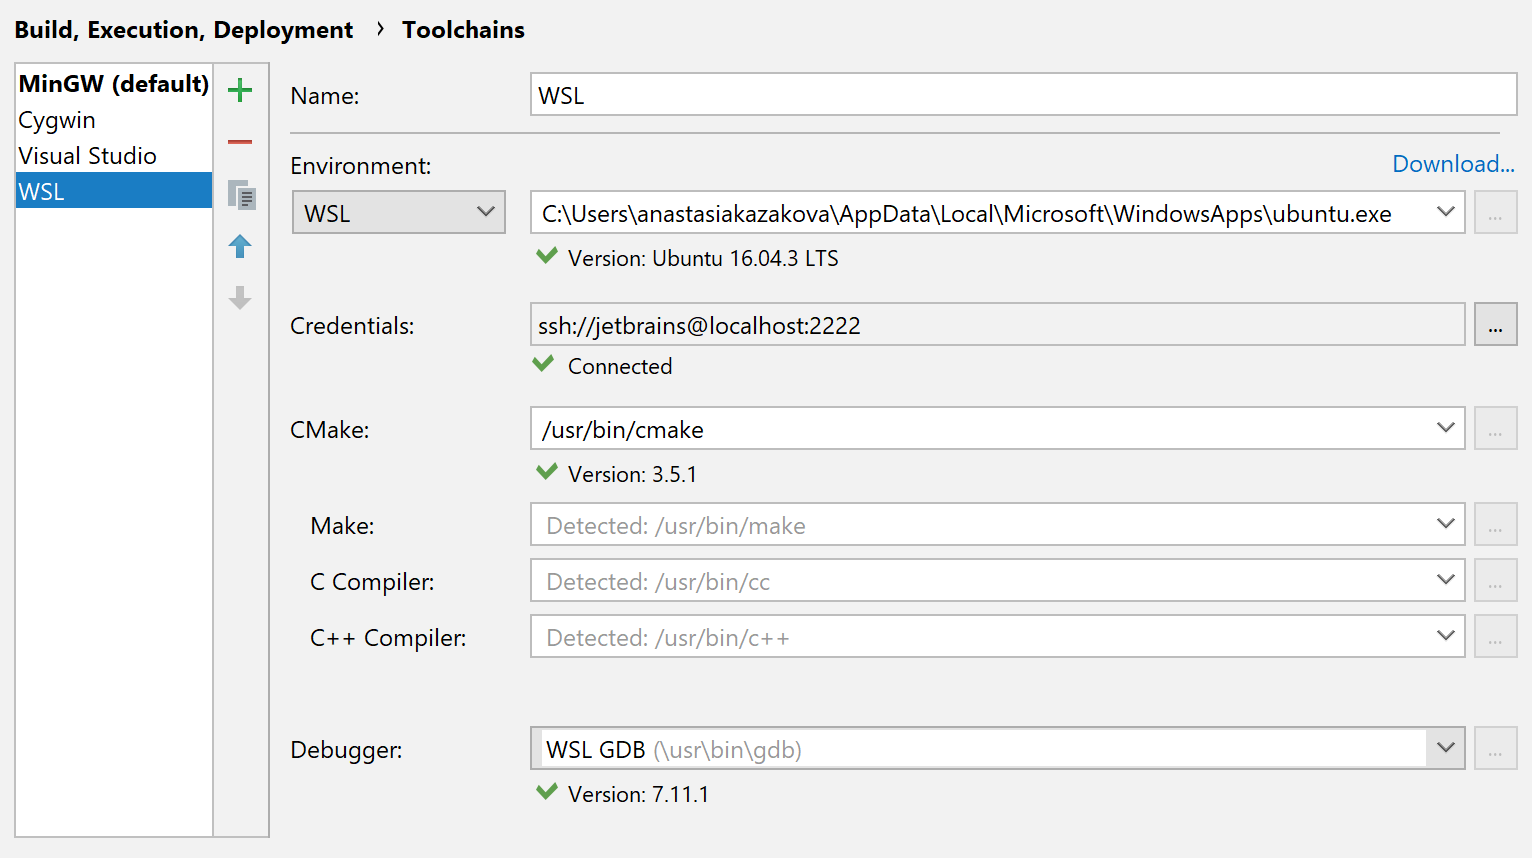The width and height of the screenshot is (1532, 858).
Task: Click the Build, Execution, Deployment breadcrumb
Action: point(184,30)
